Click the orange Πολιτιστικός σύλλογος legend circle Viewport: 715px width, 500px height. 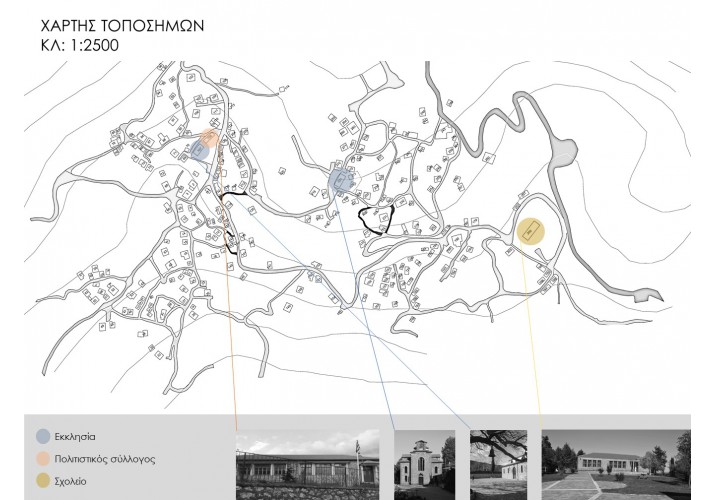[43, 459]
